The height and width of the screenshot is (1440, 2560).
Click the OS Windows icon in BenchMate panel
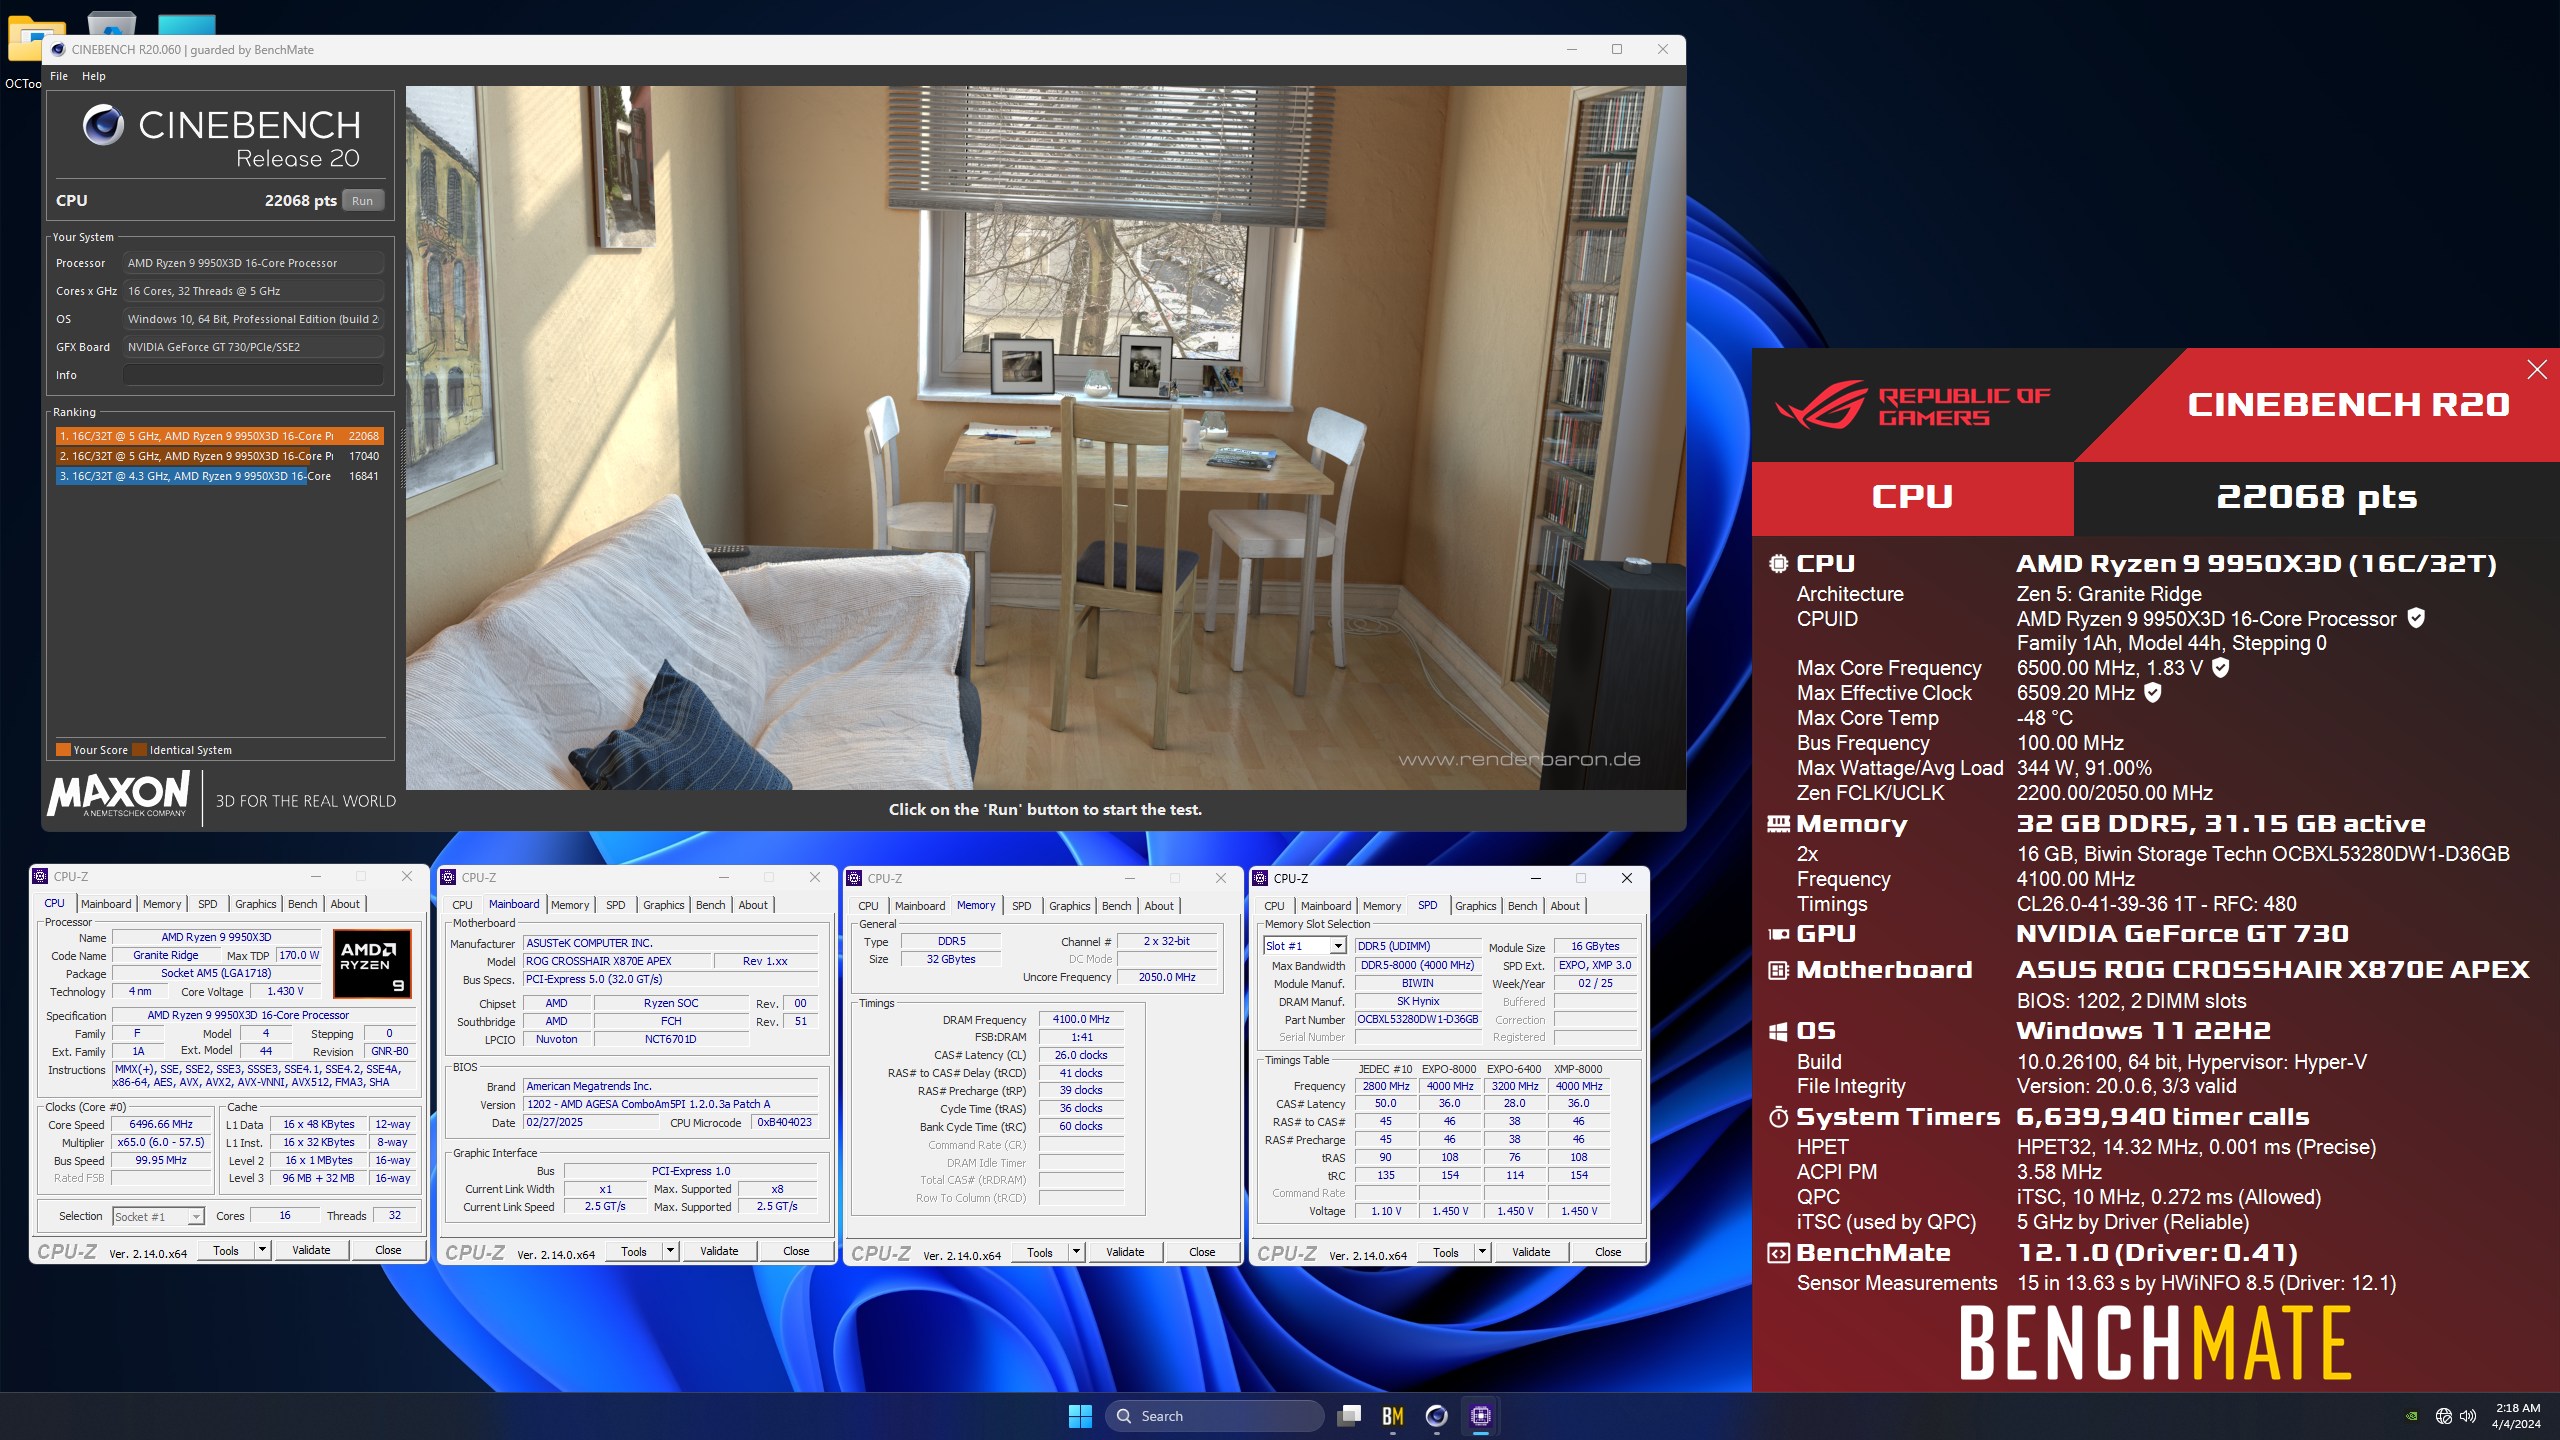coord(1778,1031)
